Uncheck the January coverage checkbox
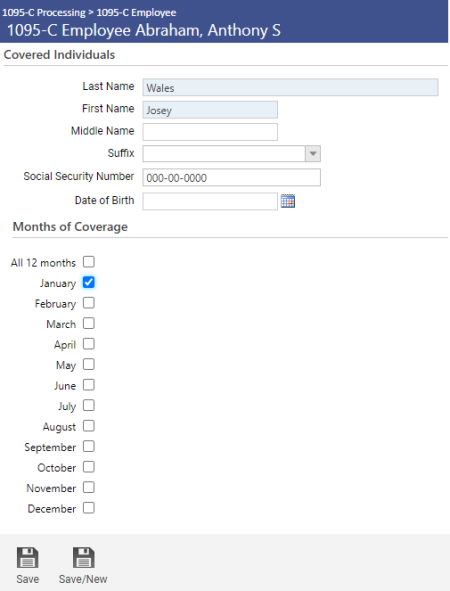450x591 pixels. pyautogui.click(x=89, y=282)
